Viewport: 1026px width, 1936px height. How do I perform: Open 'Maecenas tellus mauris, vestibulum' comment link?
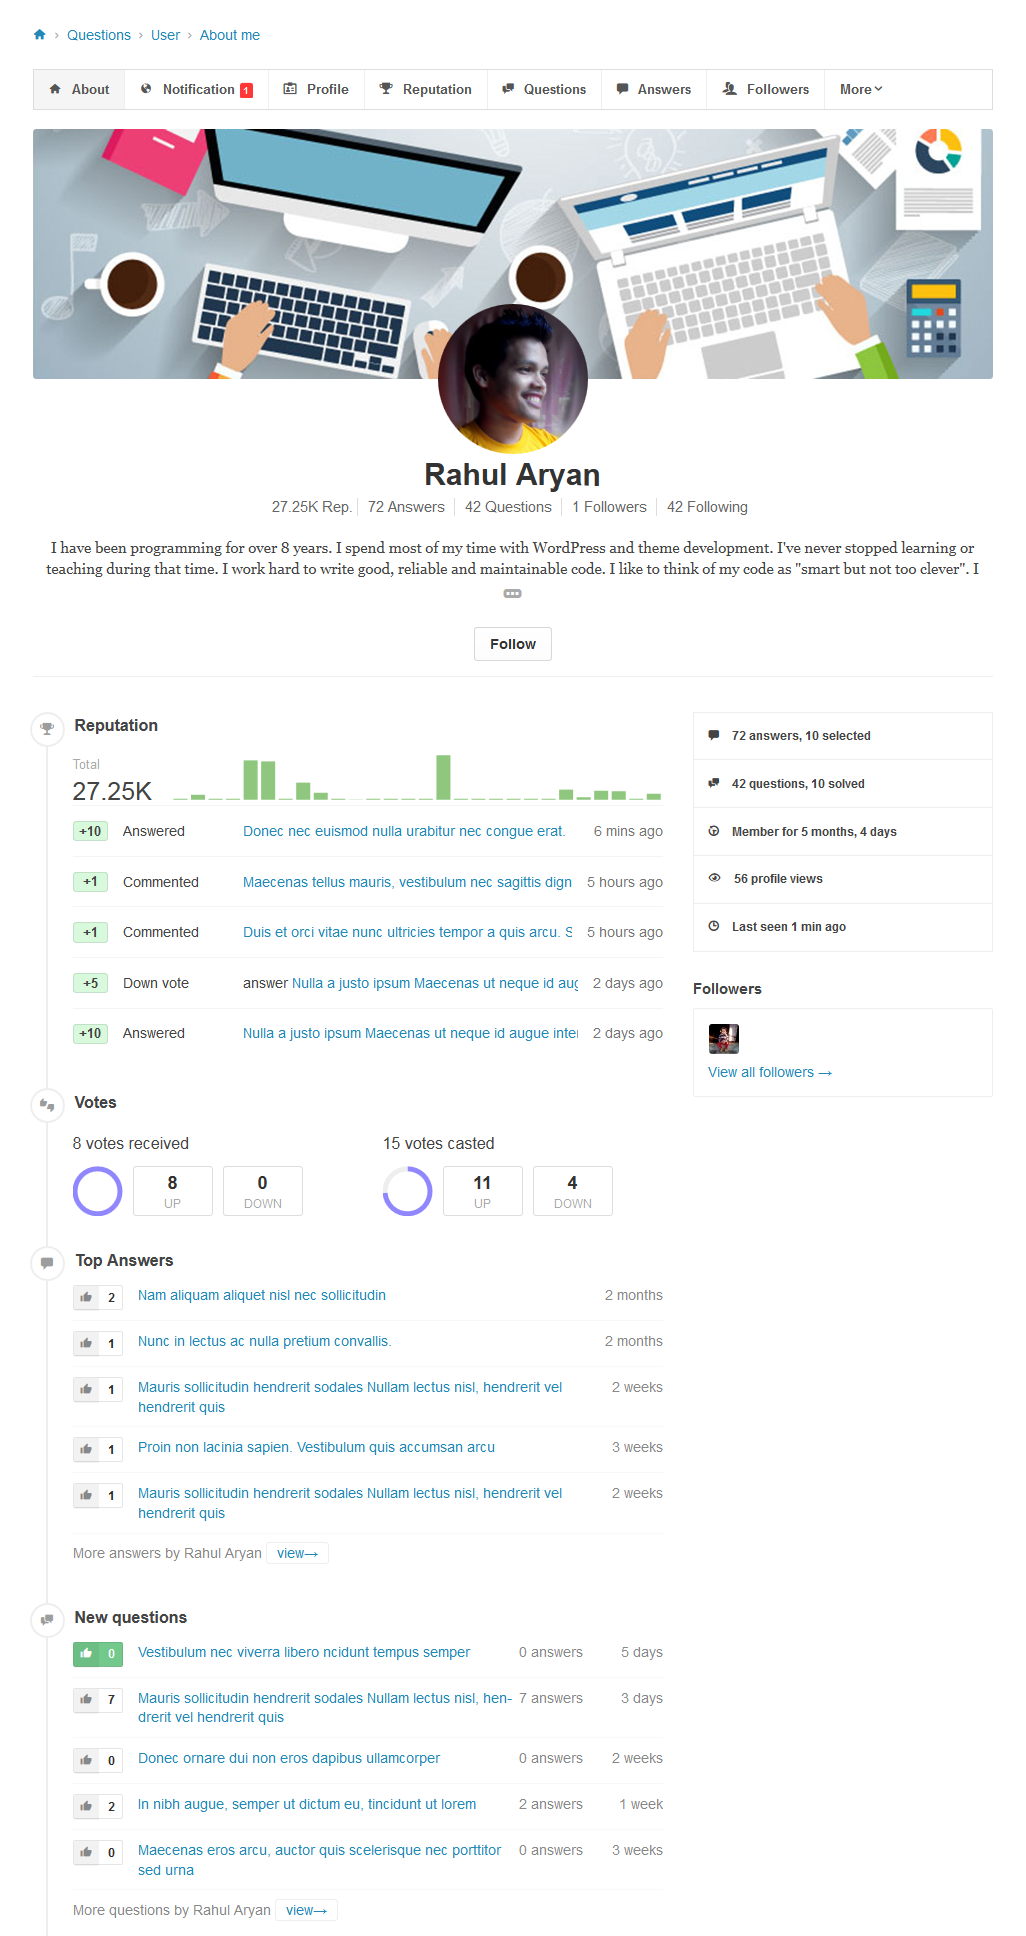(x=407, y=882)
